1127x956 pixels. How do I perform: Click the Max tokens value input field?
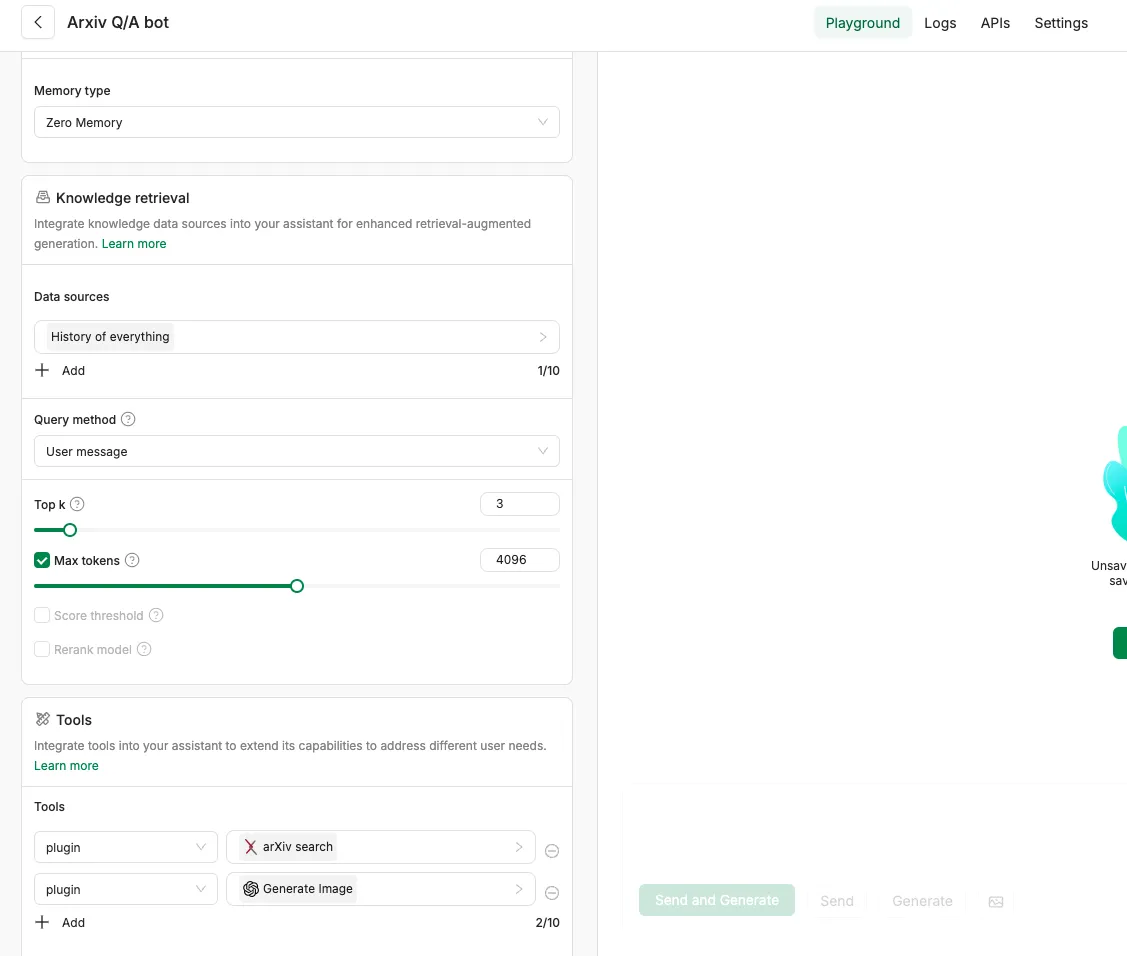519,560
